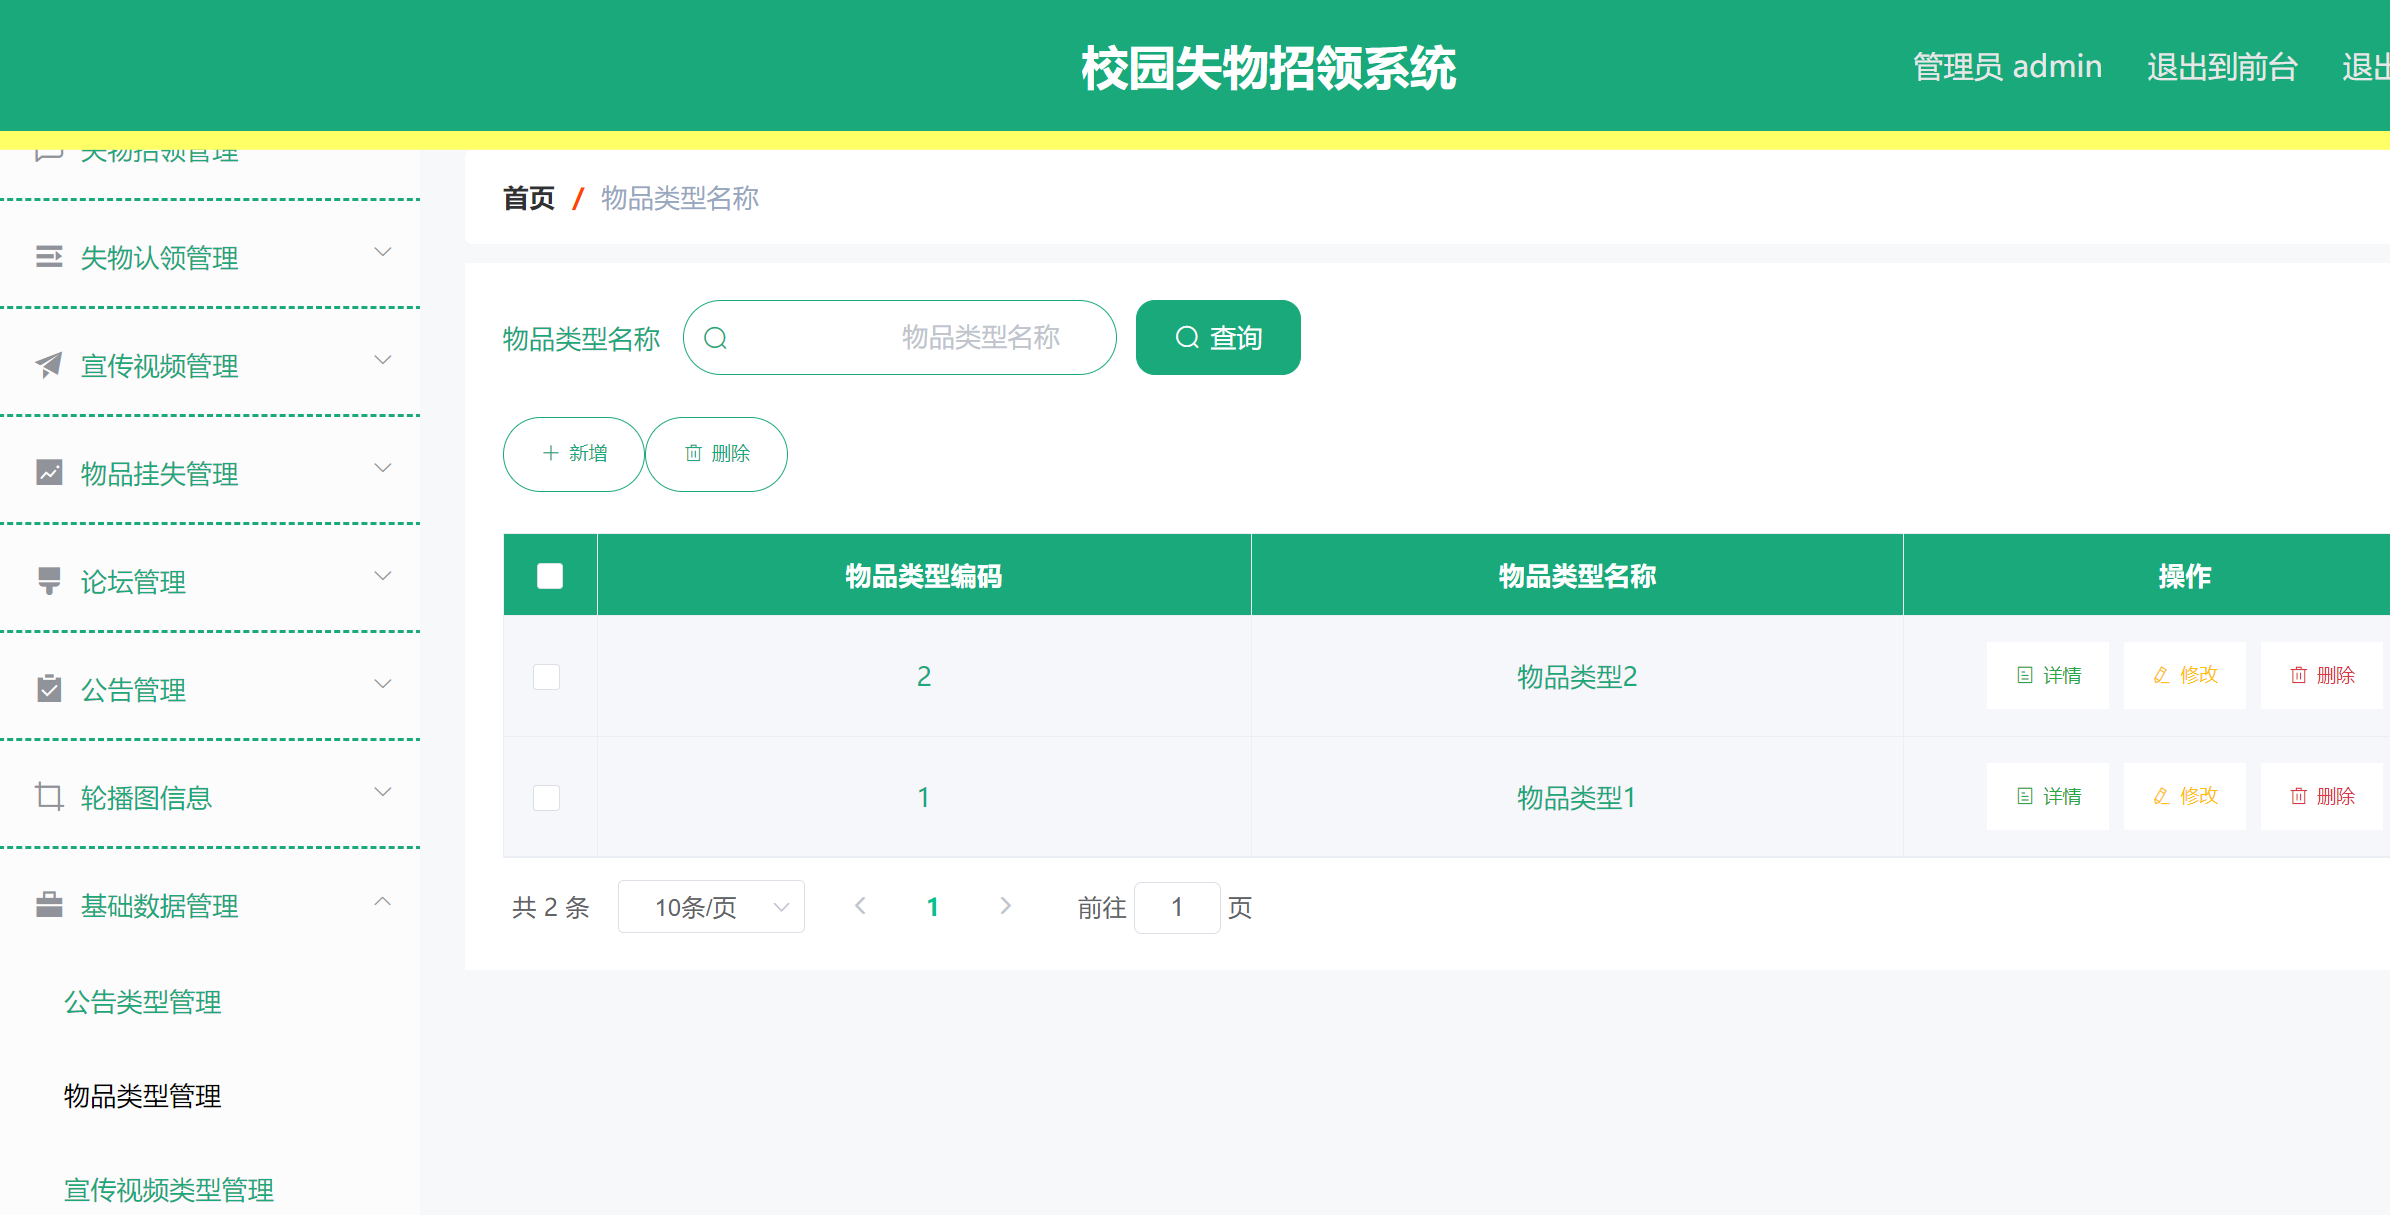Navigate to 首页 via the breadcrumb
The height and width of the screenshot is (1215, 2390).
528,198
